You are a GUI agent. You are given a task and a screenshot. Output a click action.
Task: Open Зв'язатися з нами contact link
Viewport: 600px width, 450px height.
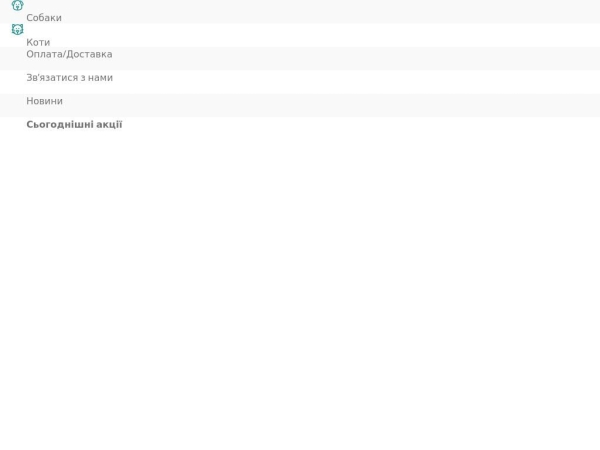tap(70, 78)
